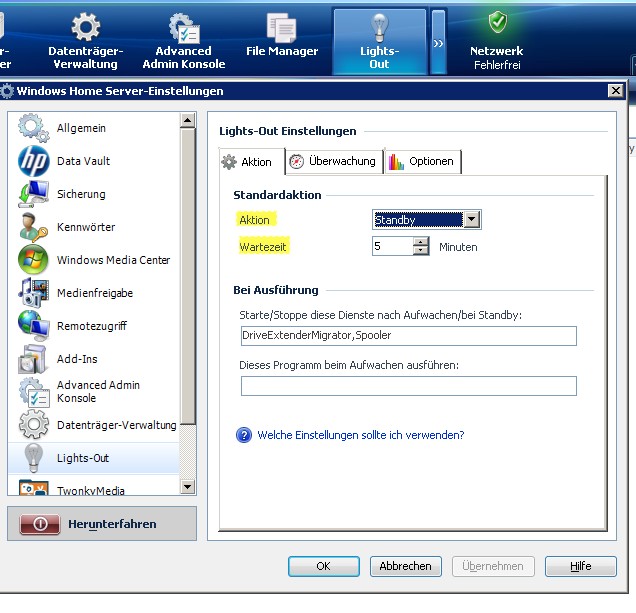Open Medienfreigabe settings label
The image size is (636, 613).
95,293
